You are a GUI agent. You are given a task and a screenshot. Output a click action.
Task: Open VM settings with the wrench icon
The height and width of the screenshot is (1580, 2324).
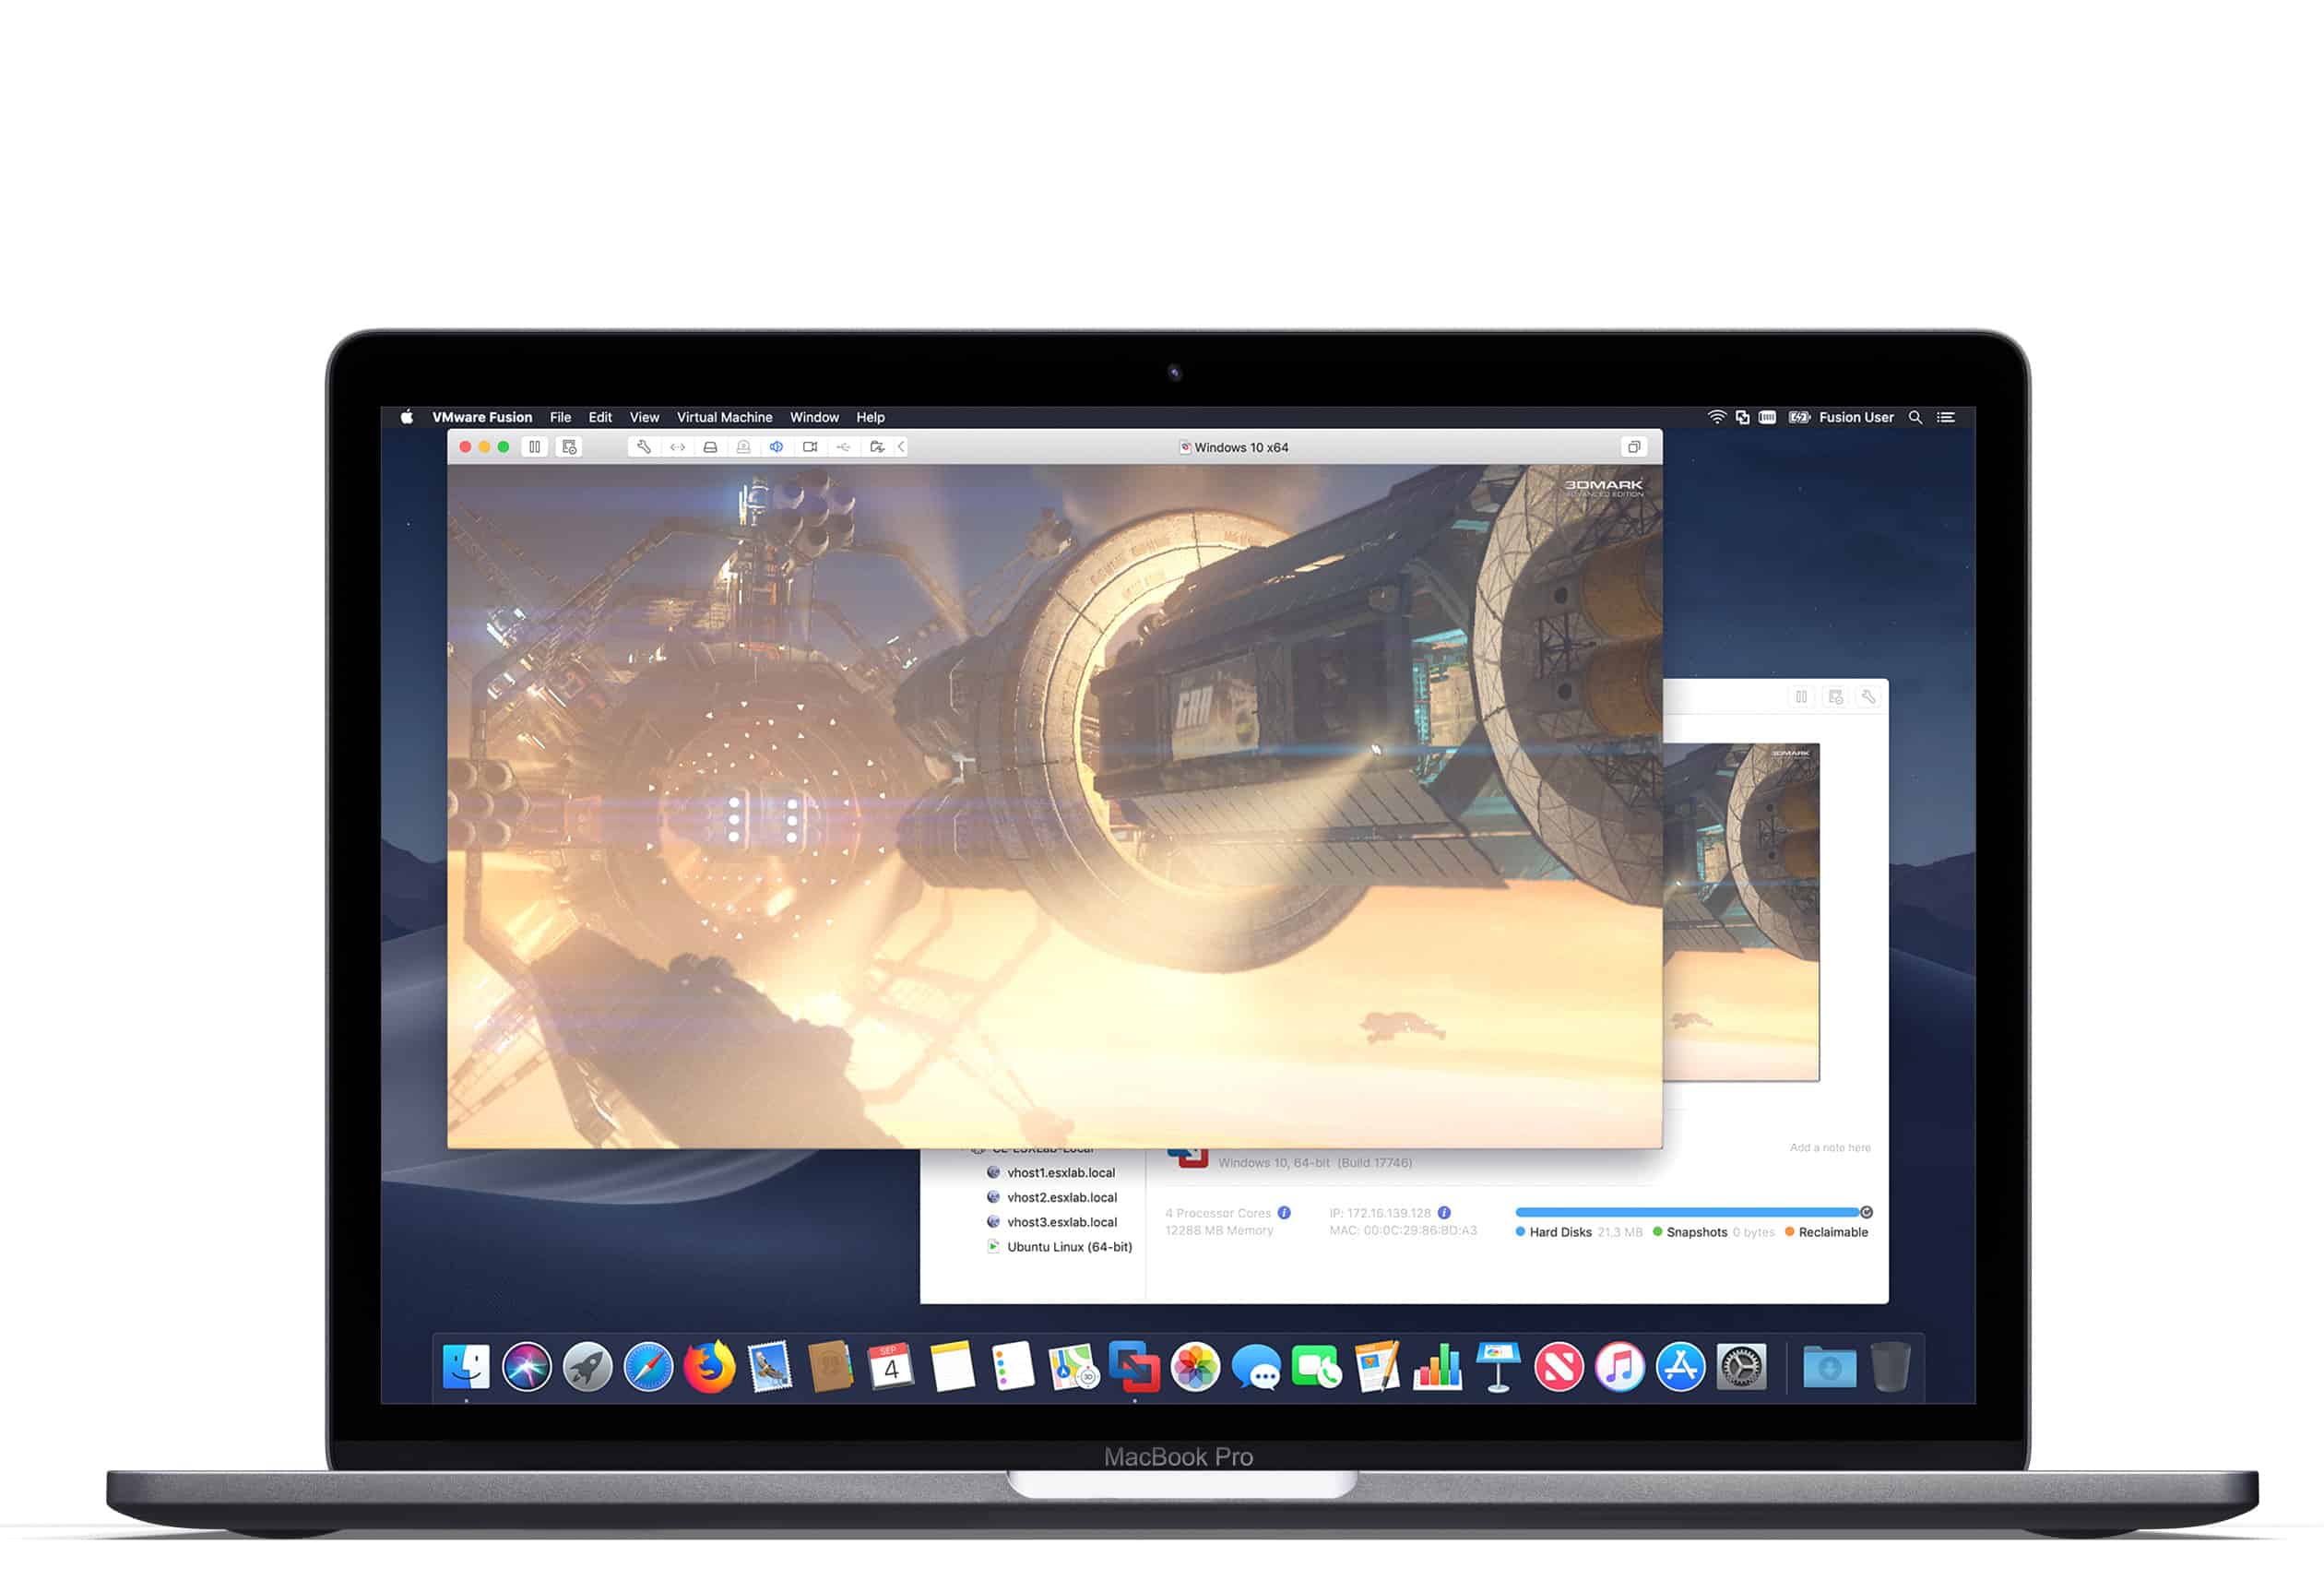click(643, 447)
